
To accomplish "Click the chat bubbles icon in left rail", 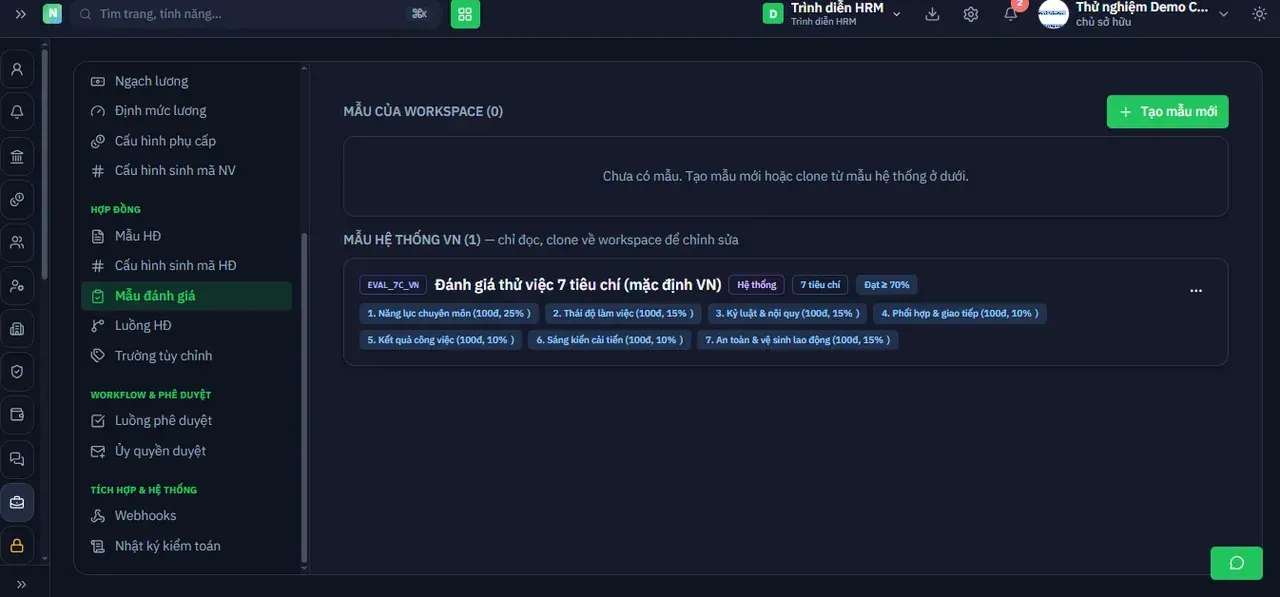I will click(x=17, y=459).
